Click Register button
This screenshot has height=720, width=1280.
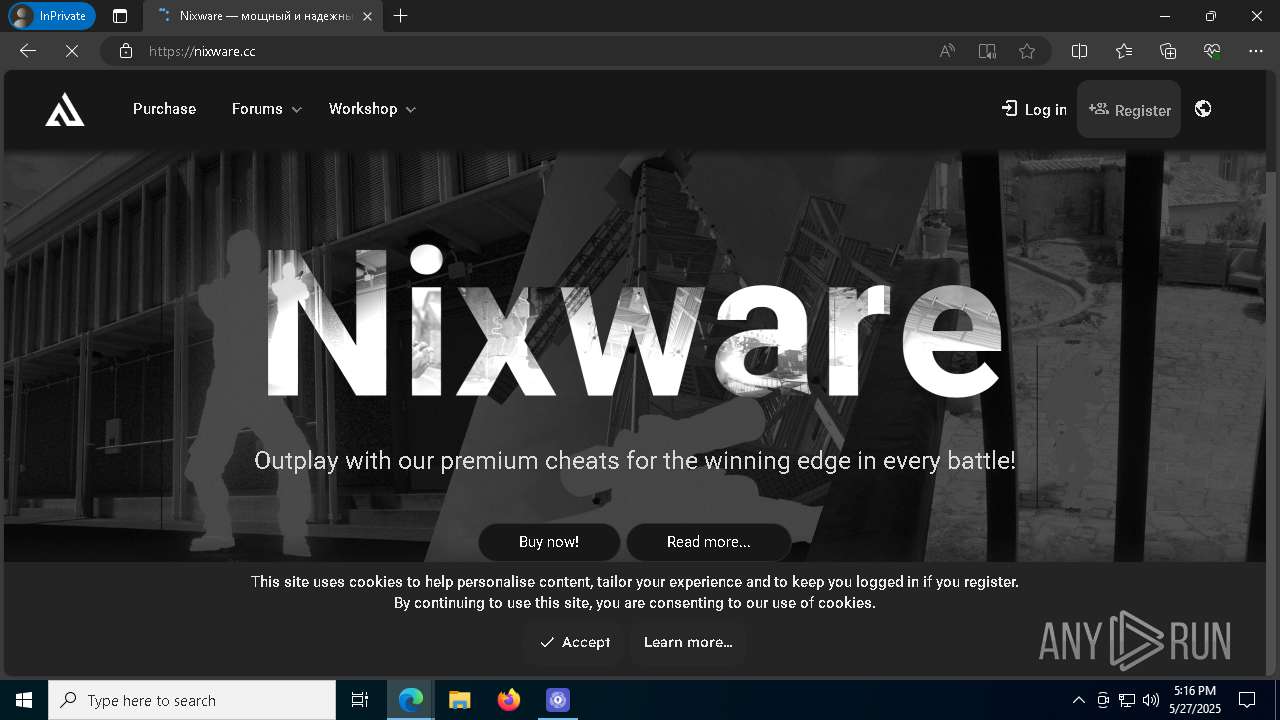1129,109
